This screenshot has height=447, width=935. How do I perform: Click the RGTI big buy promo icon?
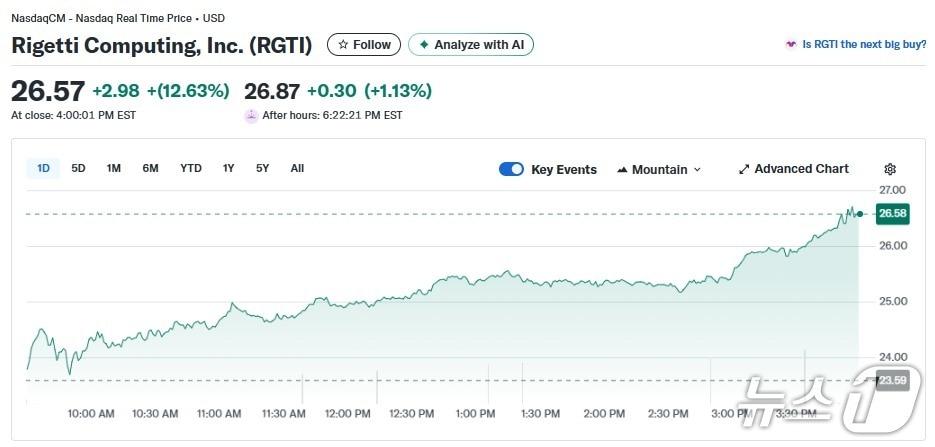pyautogui.click(x=792, y=45)
